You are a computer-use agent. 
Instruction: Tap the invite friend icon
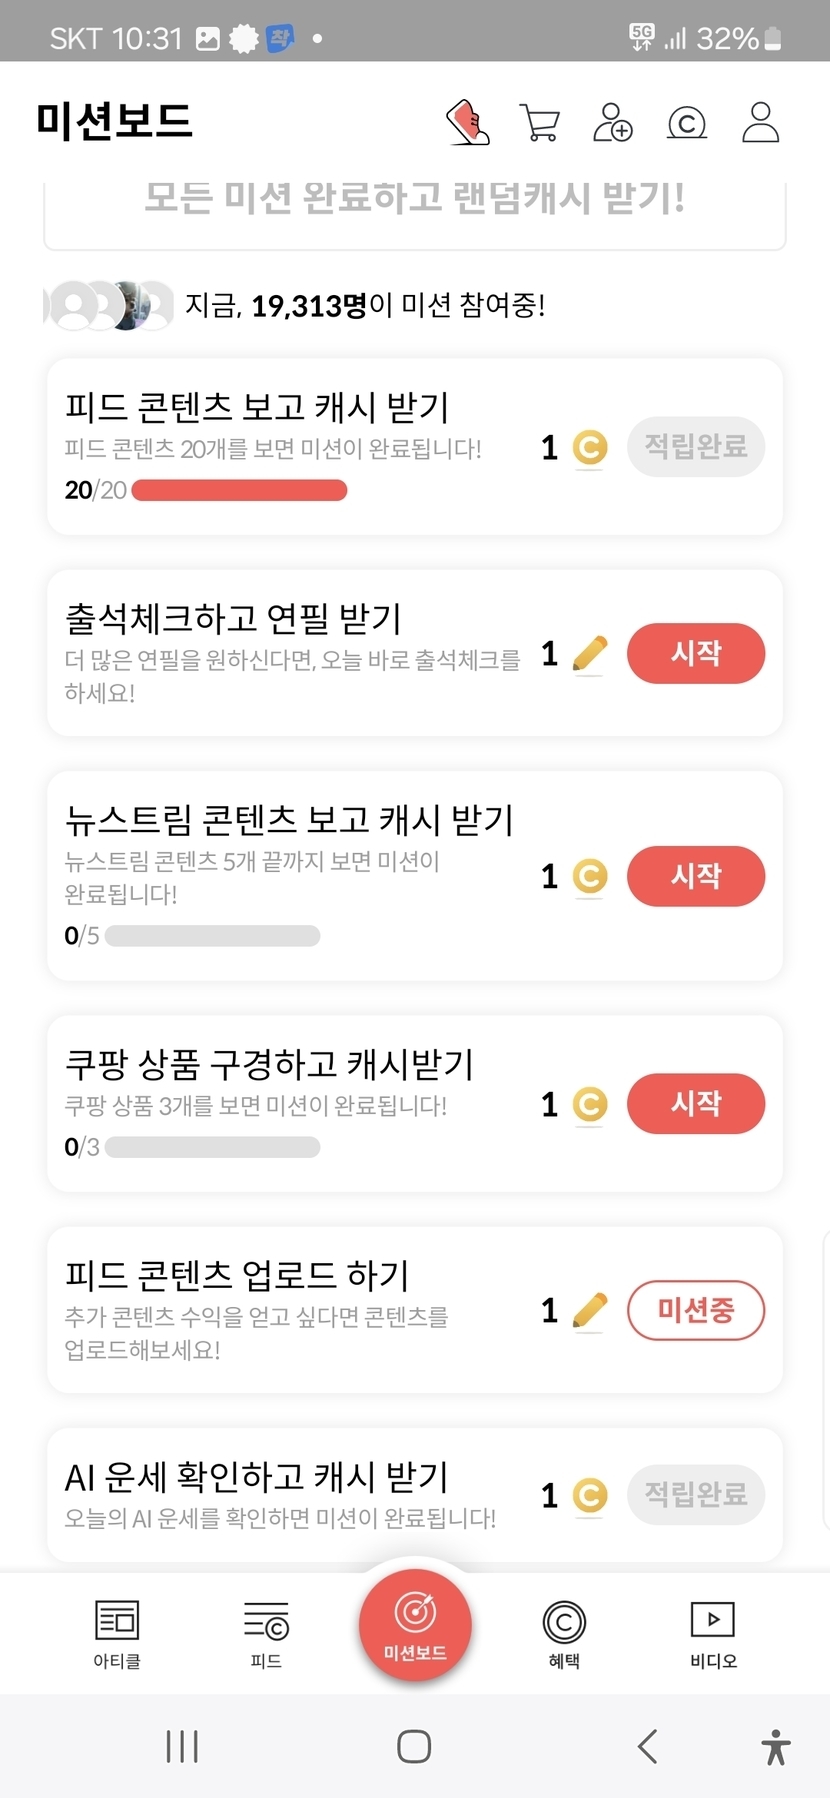point(612,122)
